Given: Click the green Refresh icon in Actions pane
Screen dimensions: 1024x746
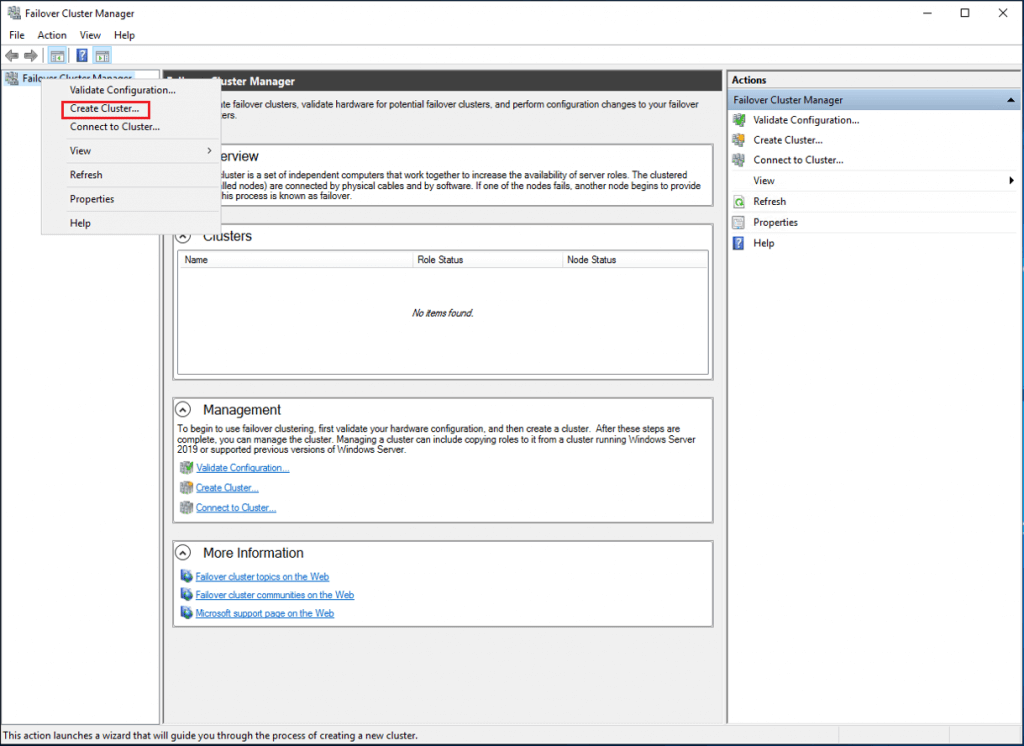Looking at the screenshot, I should point(739,201).
